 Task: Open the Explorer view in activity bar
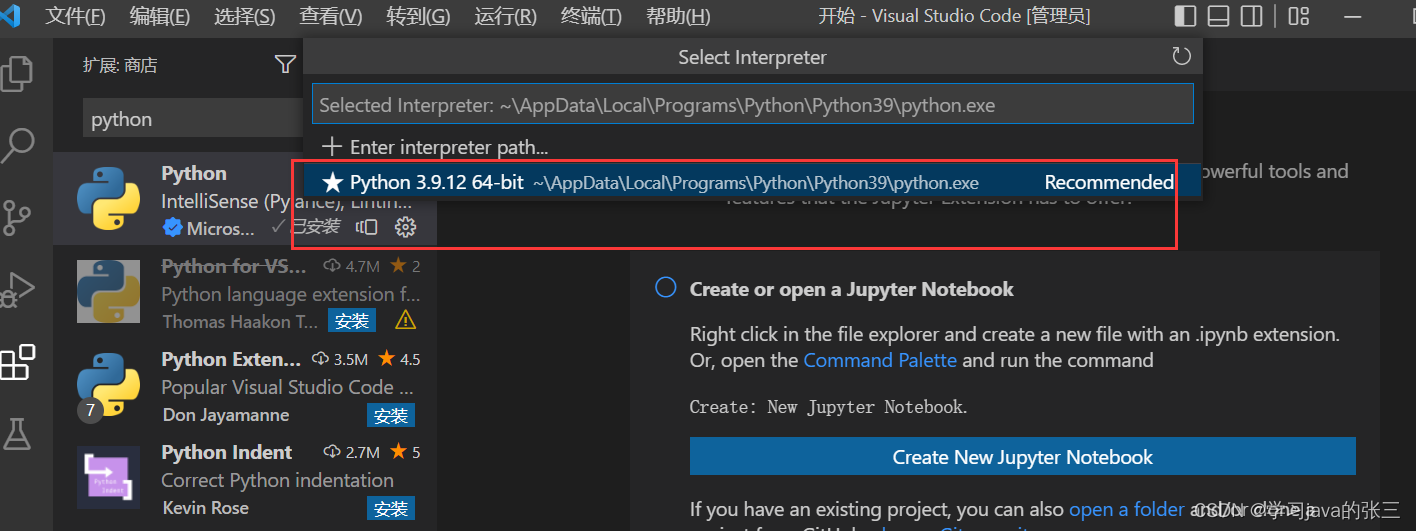18,74
